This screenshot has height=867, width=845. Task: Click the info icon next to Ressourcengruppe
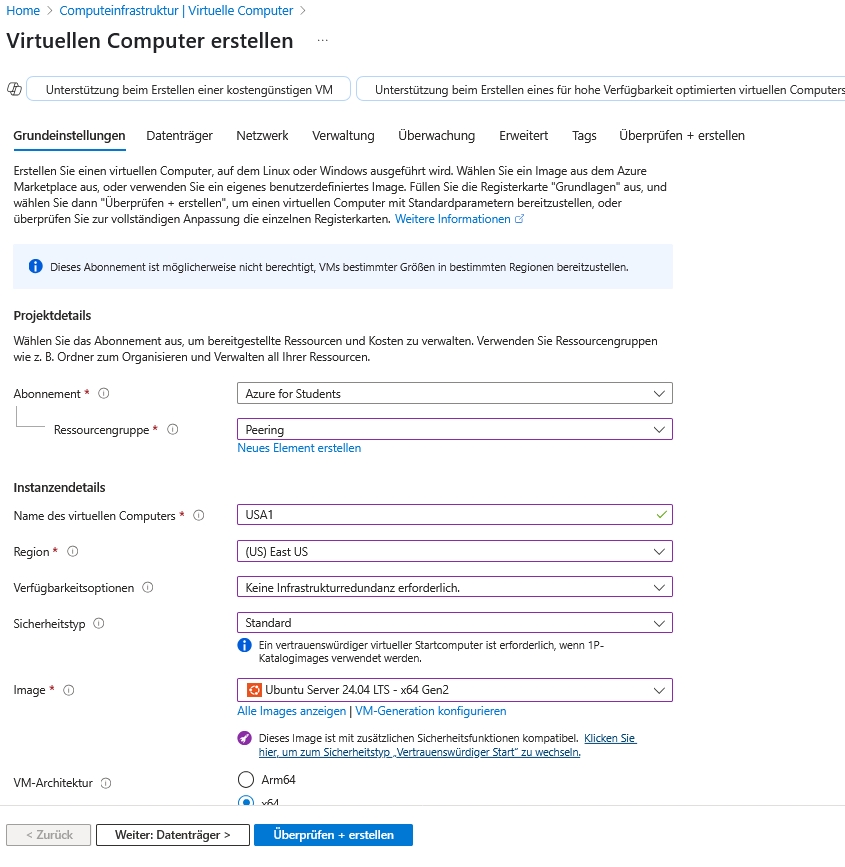[x=172, y=430]
